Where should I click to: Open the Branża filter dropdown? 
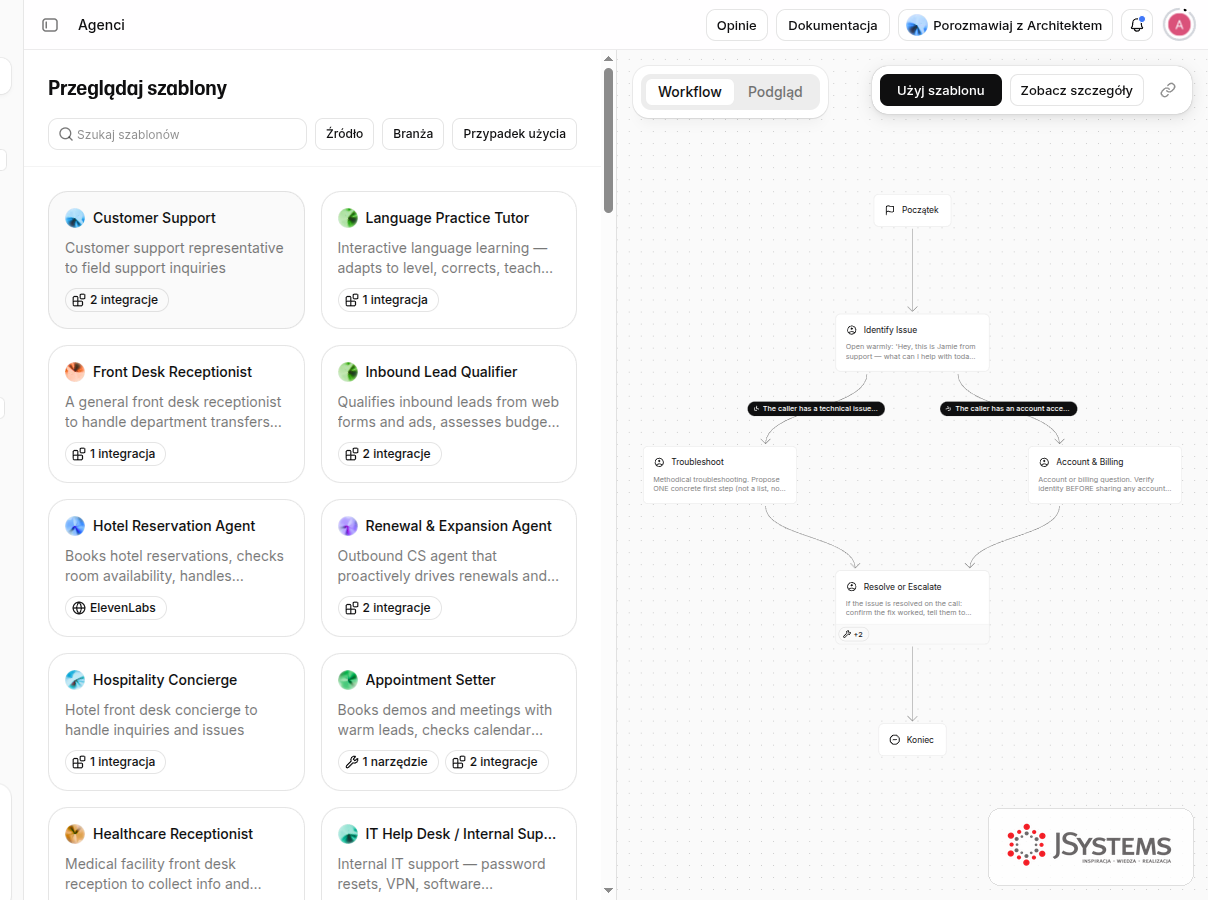click(x=413, y=134)
